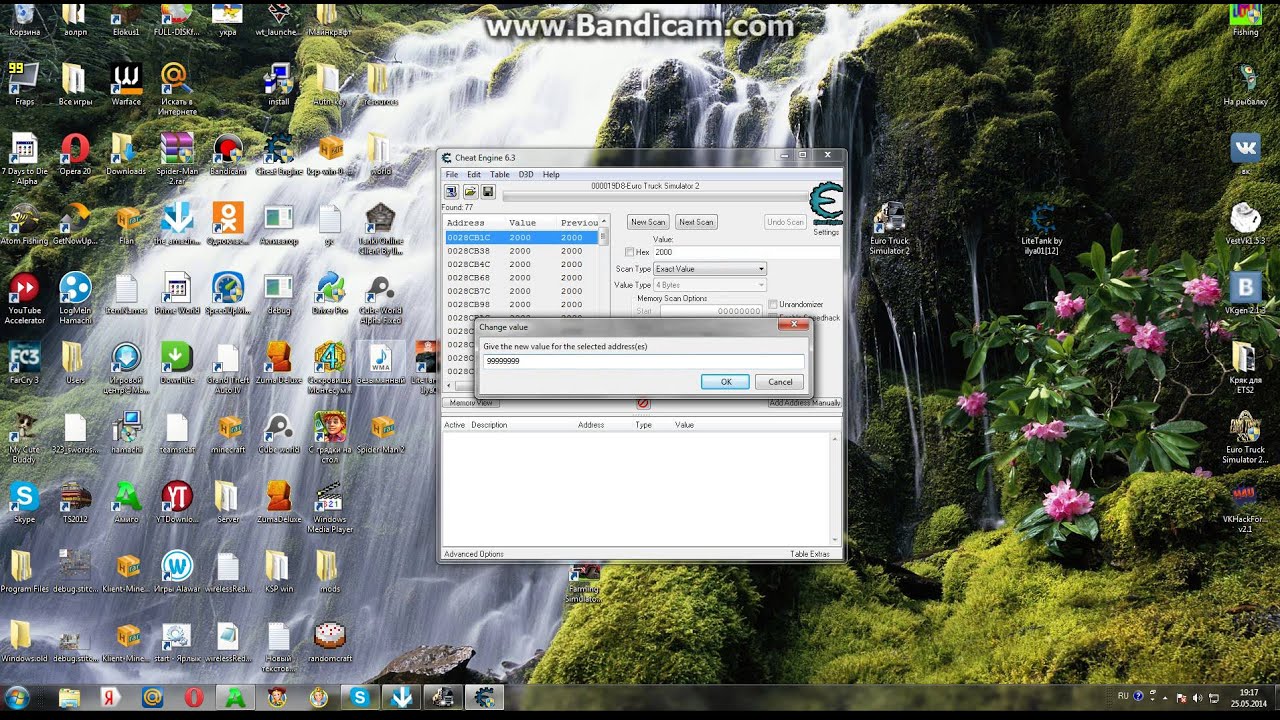The height and width of the screenshot is (720, 1280).
Task: Click the open folder icon in Cheat Engine toolbar
Action: tap(469, 191)
